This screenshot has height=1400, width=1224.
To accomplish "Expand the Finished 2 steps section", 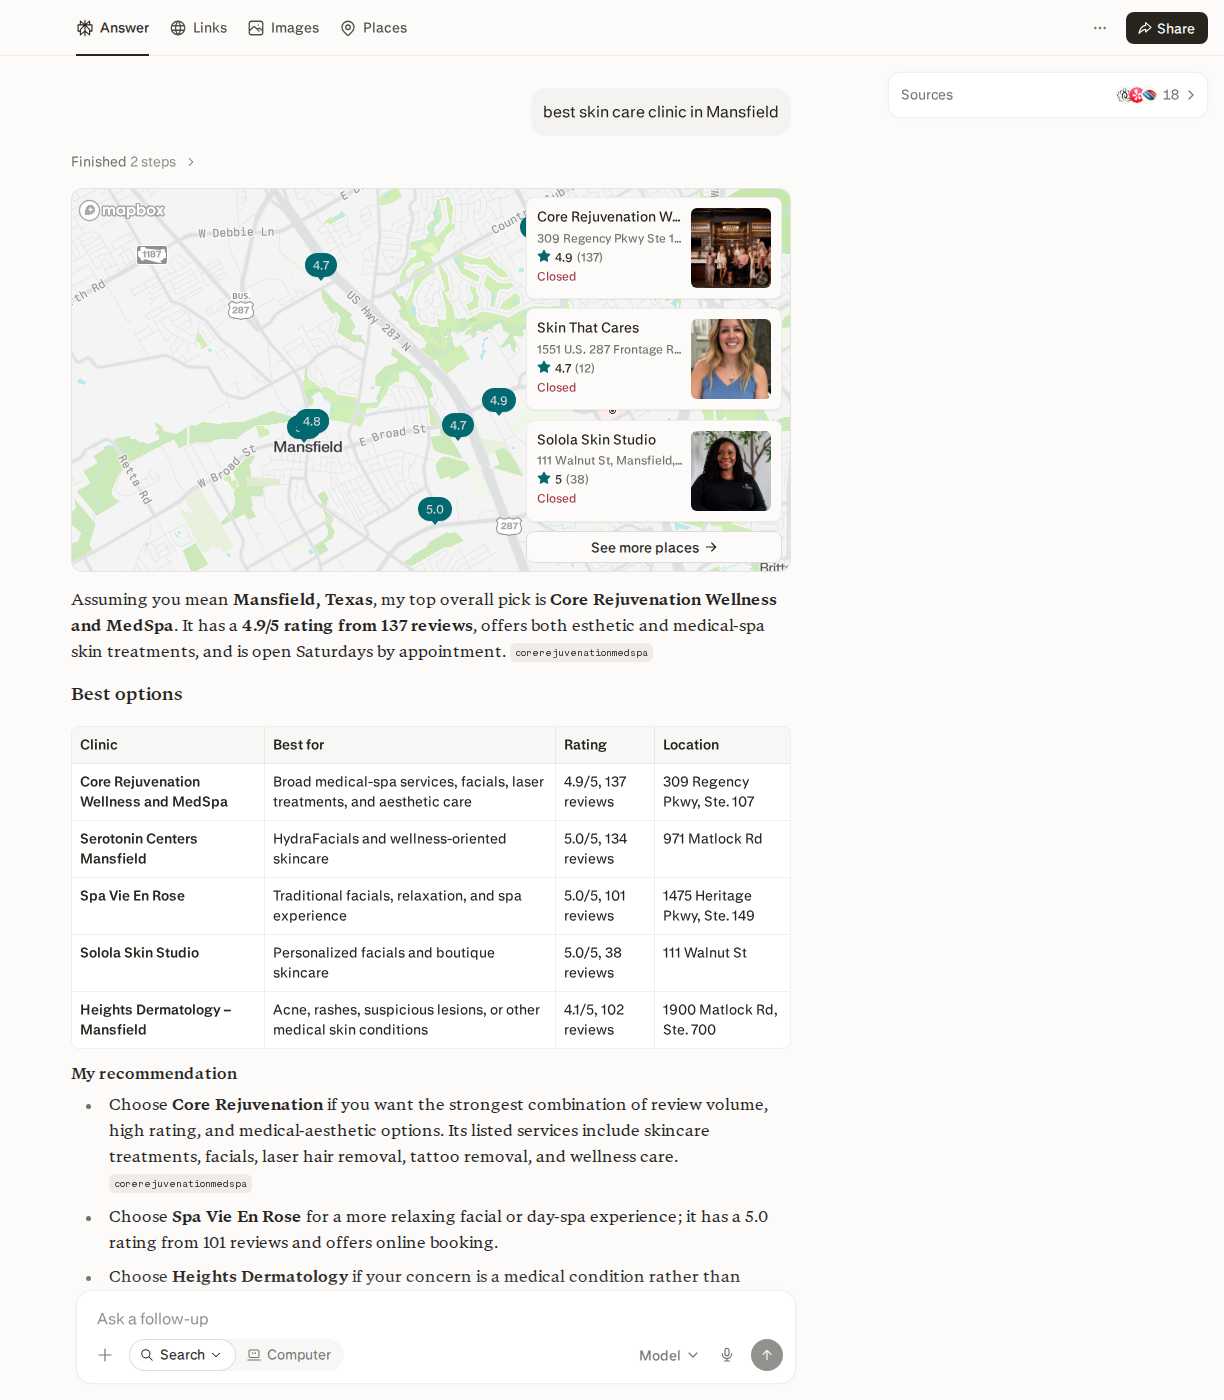I will 133,162.
